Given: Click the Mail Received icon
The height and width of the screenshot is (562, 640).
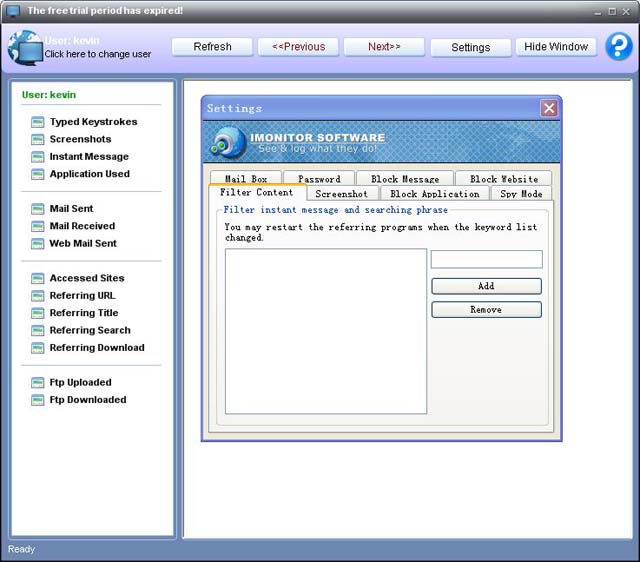Looking at the screenshot, I should point(38,226).
